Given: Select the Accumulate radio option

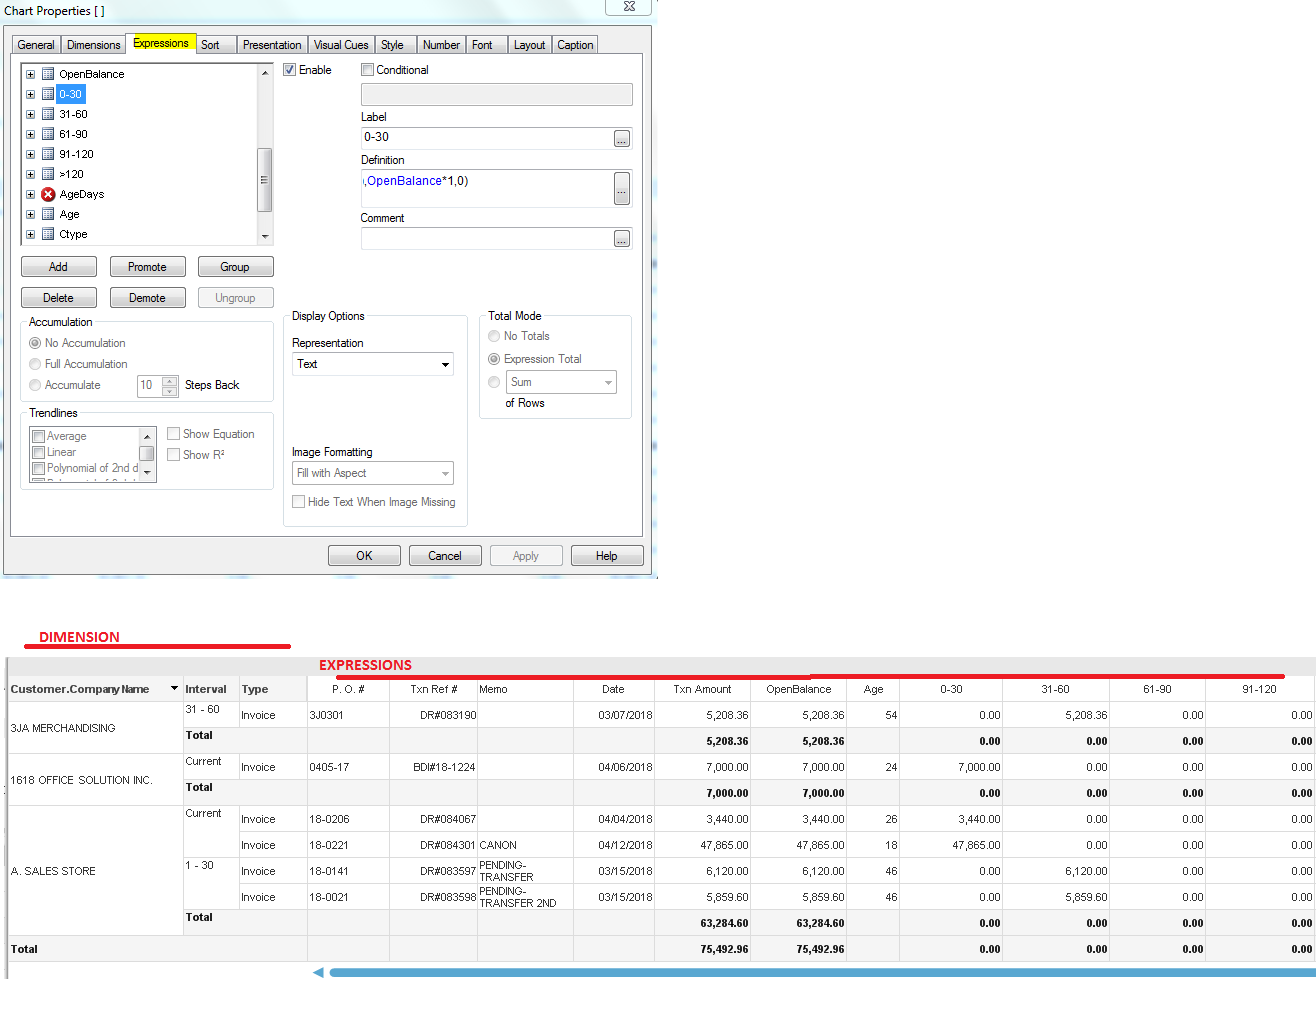Looking at the screenshot, I should coord(35,385).
